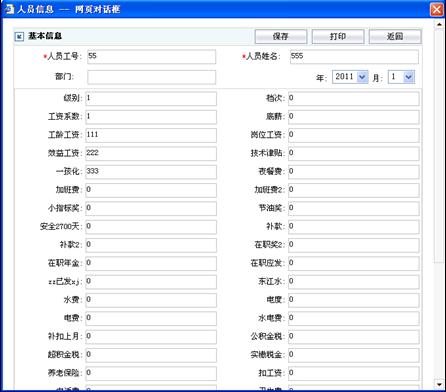Open the 年 dropdown showing 2011

[x=350, y=77]
